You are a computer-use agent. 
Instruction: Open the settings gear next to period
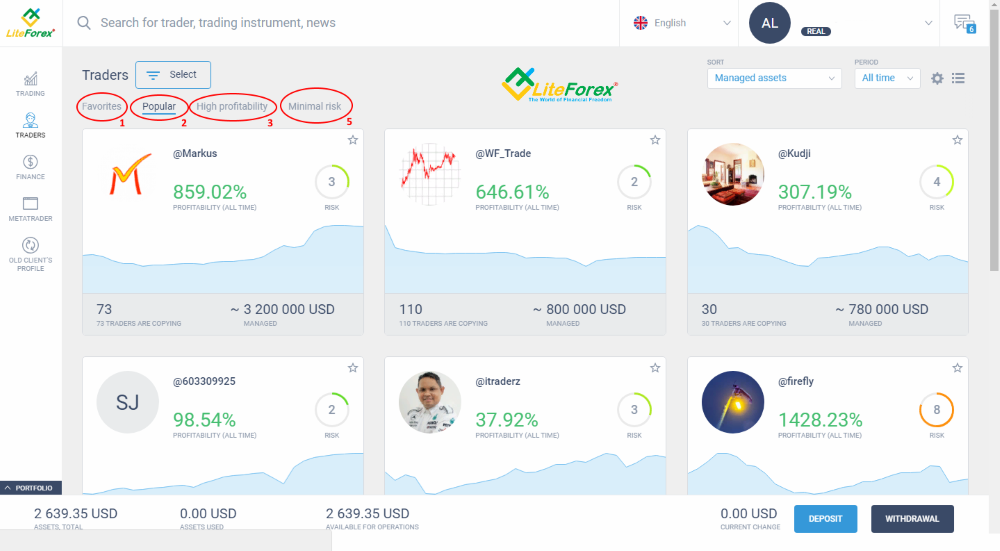[937, 78]
